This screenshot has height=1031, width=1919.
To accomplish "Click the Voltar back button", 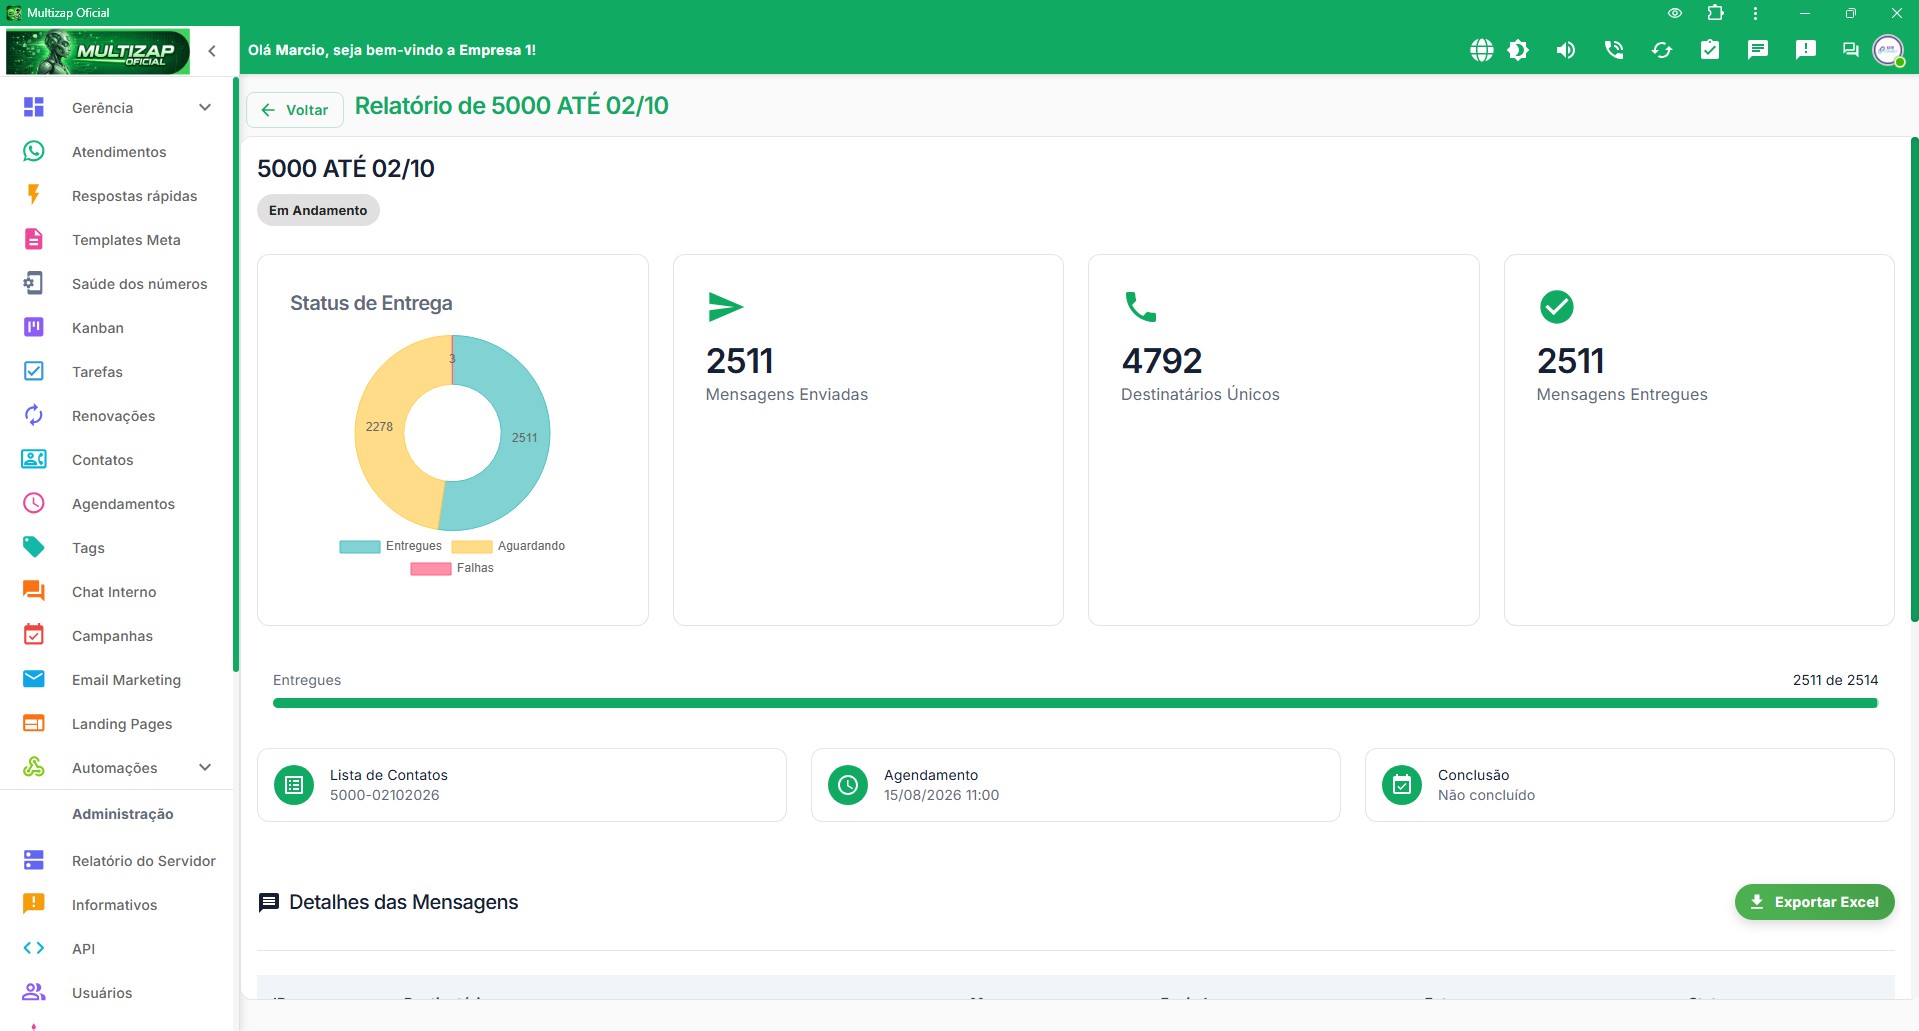I will 295,110.
